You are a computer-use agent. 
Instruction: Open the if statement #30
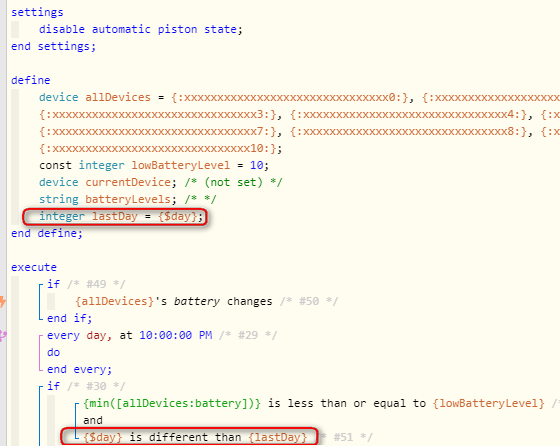coord(54,386)
